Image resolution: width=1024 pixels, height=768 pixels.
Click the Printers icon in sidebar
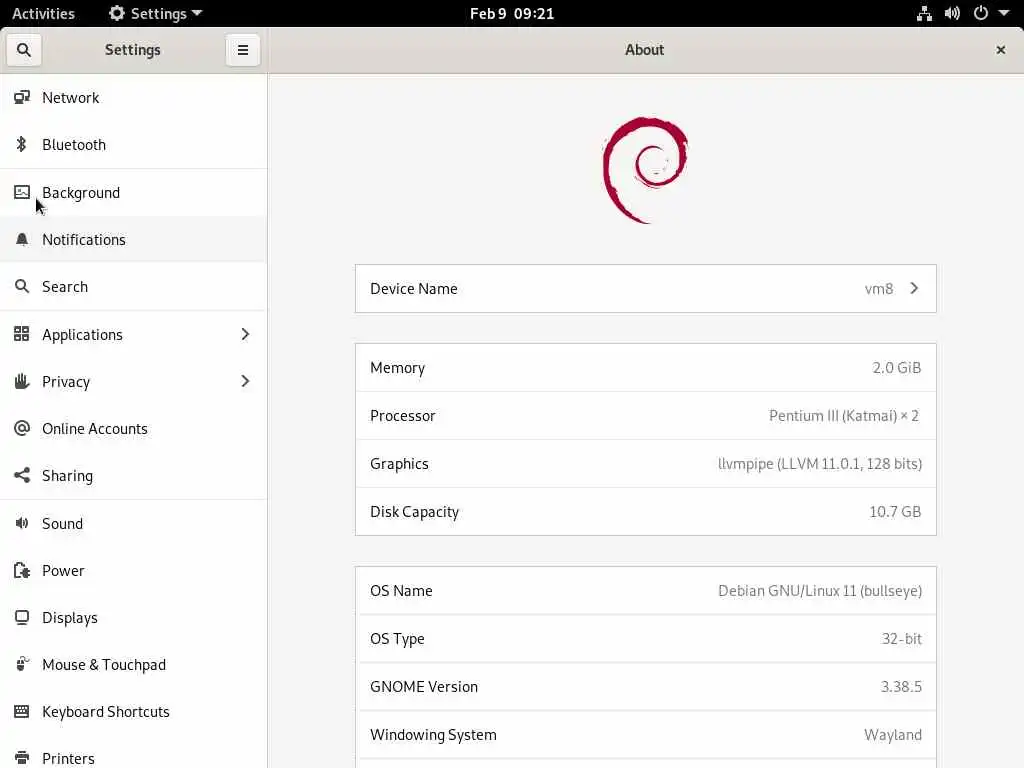(22, 758)
